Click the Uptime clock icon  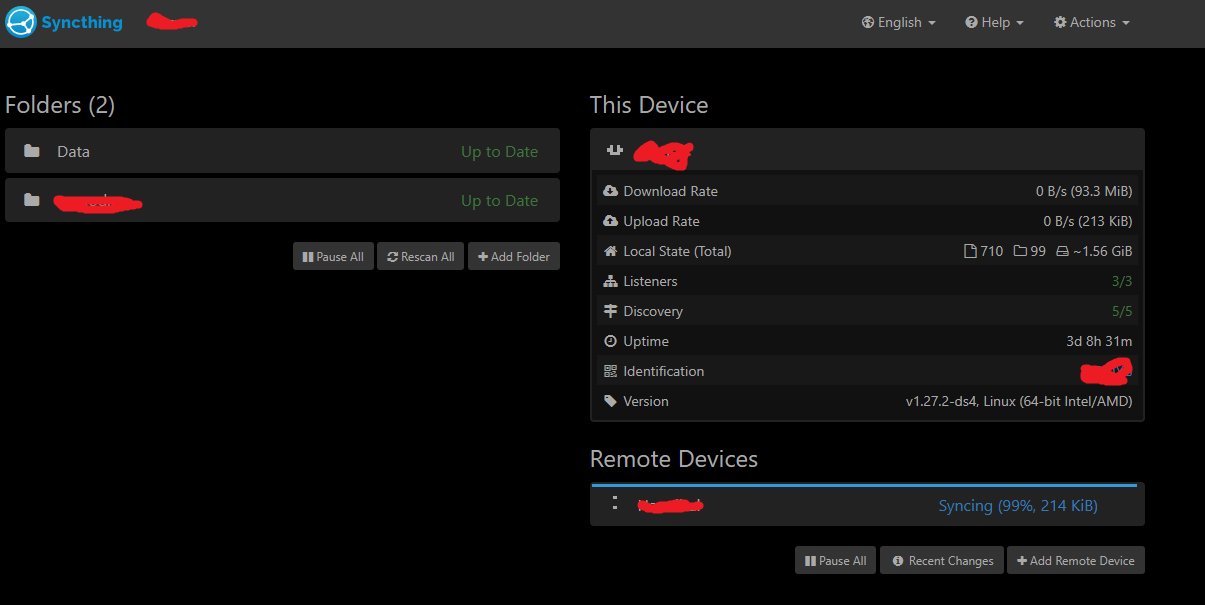coord(611,341)
